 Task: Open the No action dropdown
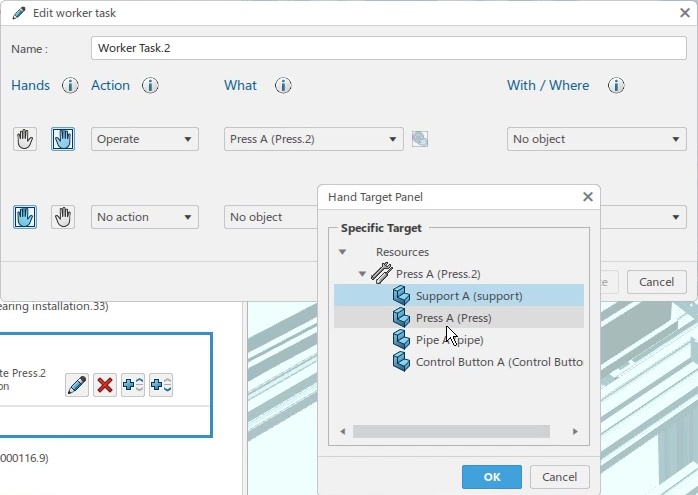(145, 217)
